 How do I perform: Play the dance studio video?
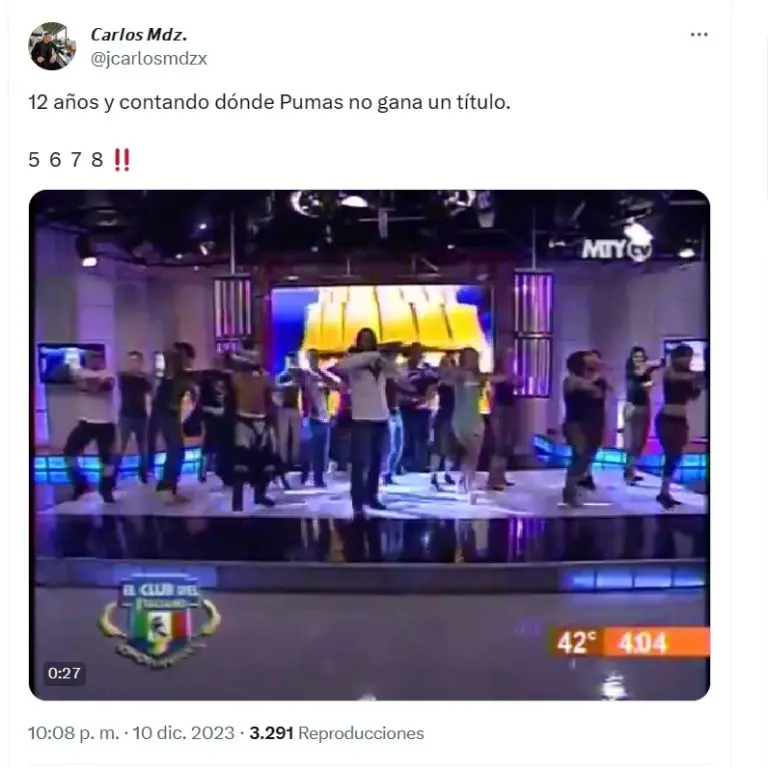(x=369, y=445)
